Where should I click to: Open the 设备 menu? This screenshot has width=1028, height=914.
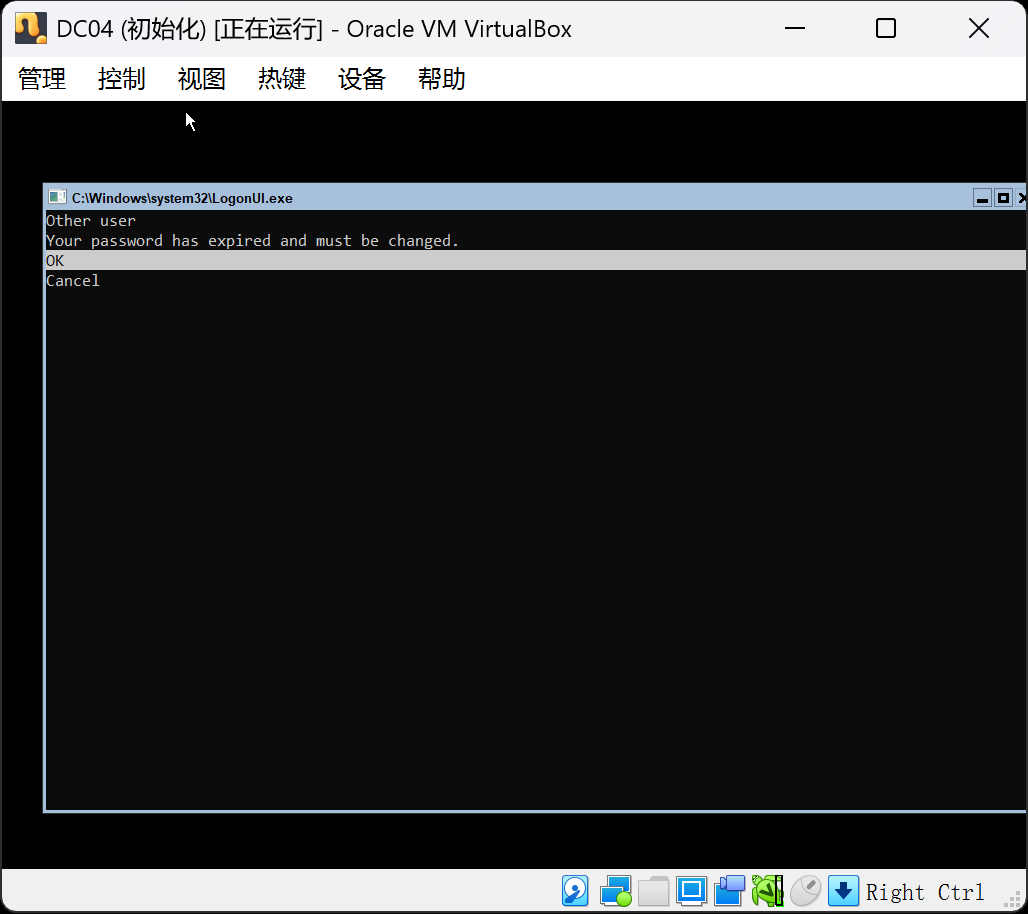(x=361, y=79)
